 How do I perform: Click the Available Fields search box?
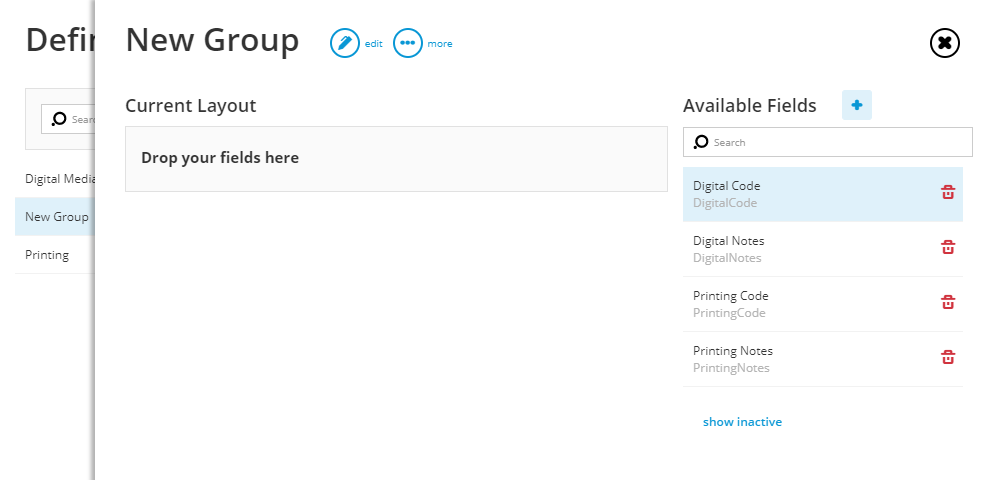[828, 143]
